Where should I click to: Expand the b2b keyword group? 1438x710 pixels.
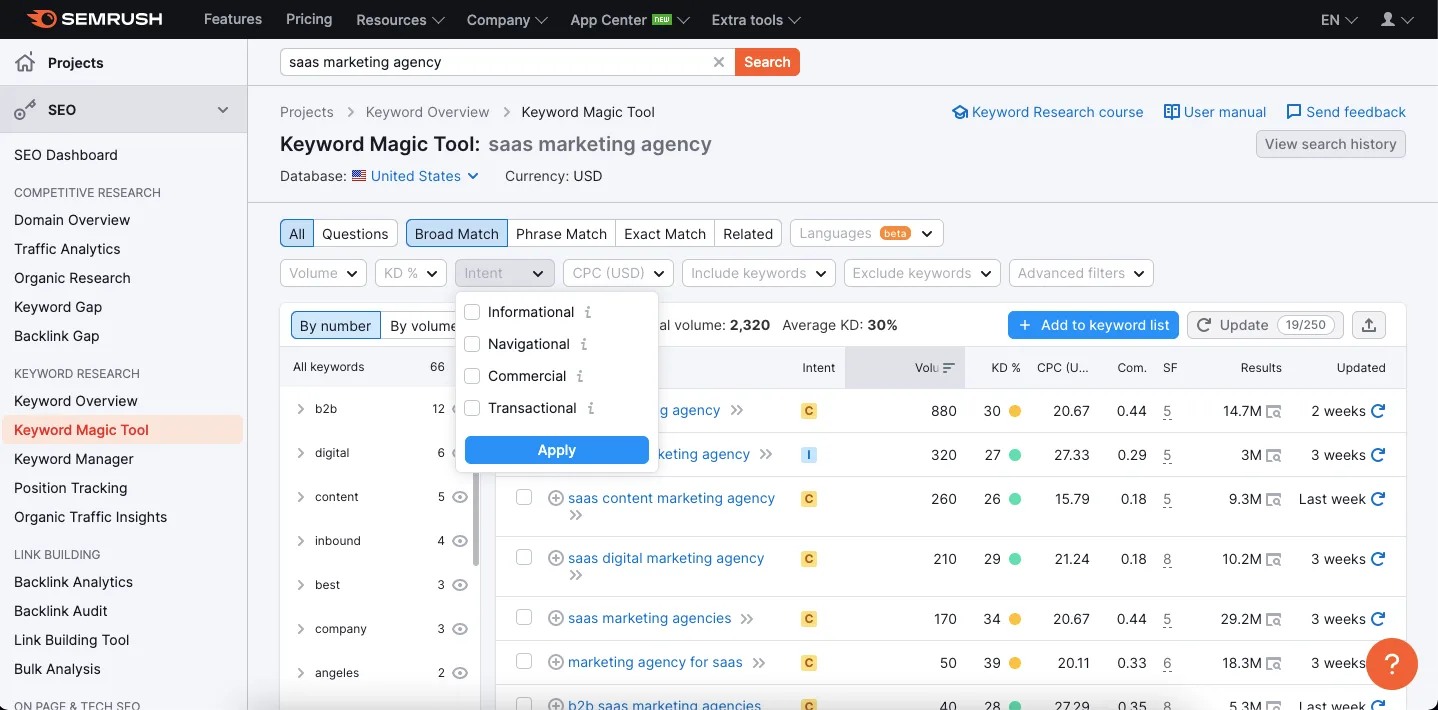pyautogui.click(x=301, y=409)
